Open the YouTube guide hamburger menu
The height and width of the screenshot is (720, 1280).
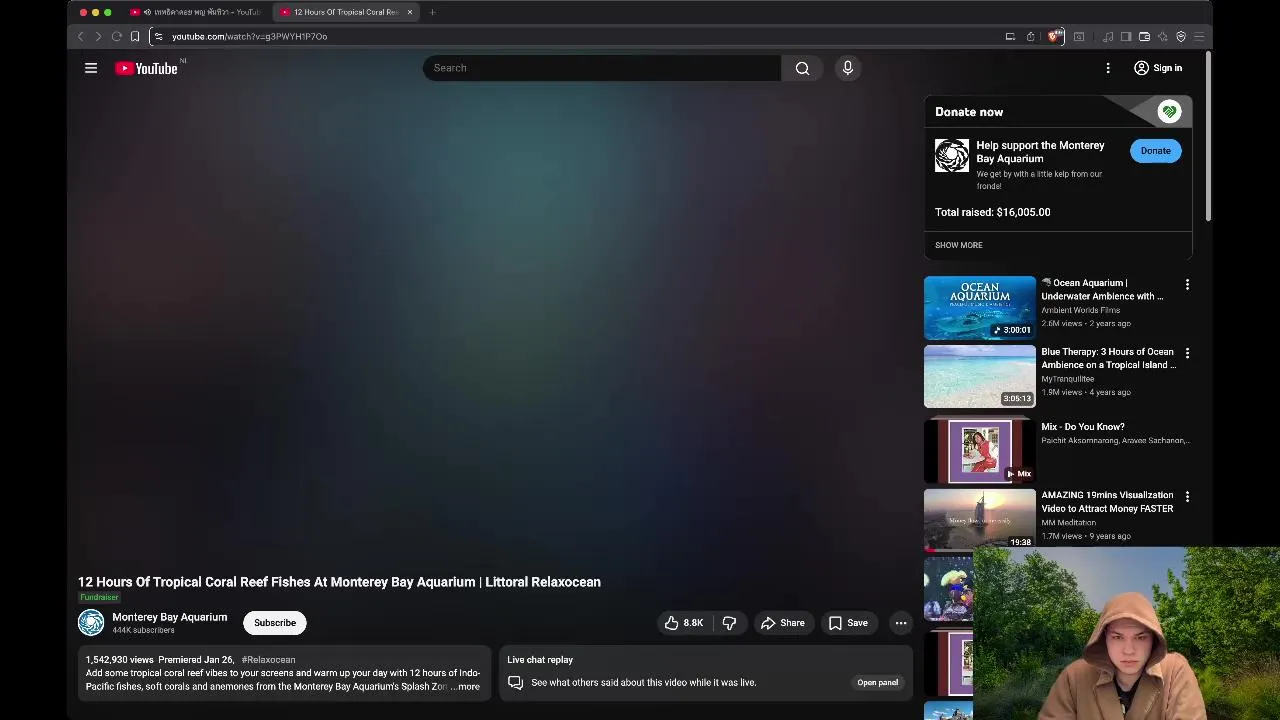pyautogui.click(x=91, y=68)
